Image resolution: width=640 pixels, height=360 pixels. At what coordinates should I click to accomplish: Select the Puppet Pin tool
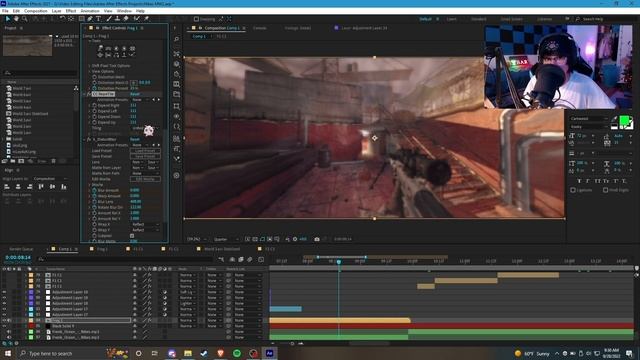[146, 19]
